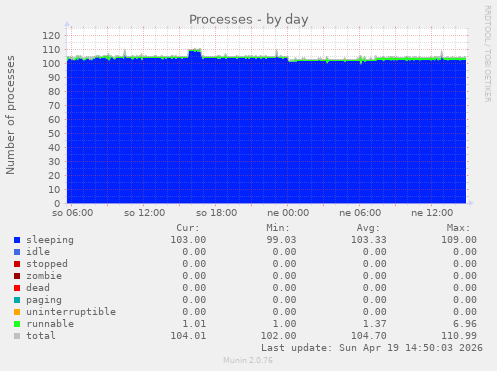Click total current value 104.01
Viewport: 497px width, 371px height.
[188, 336]
